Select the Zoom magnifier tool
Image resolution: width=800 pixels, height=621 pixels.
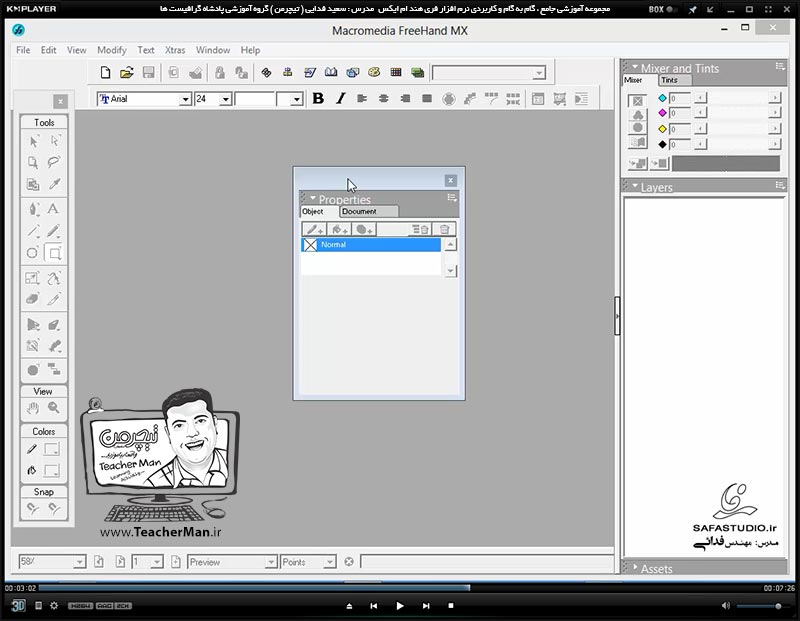tap(54, 408)
